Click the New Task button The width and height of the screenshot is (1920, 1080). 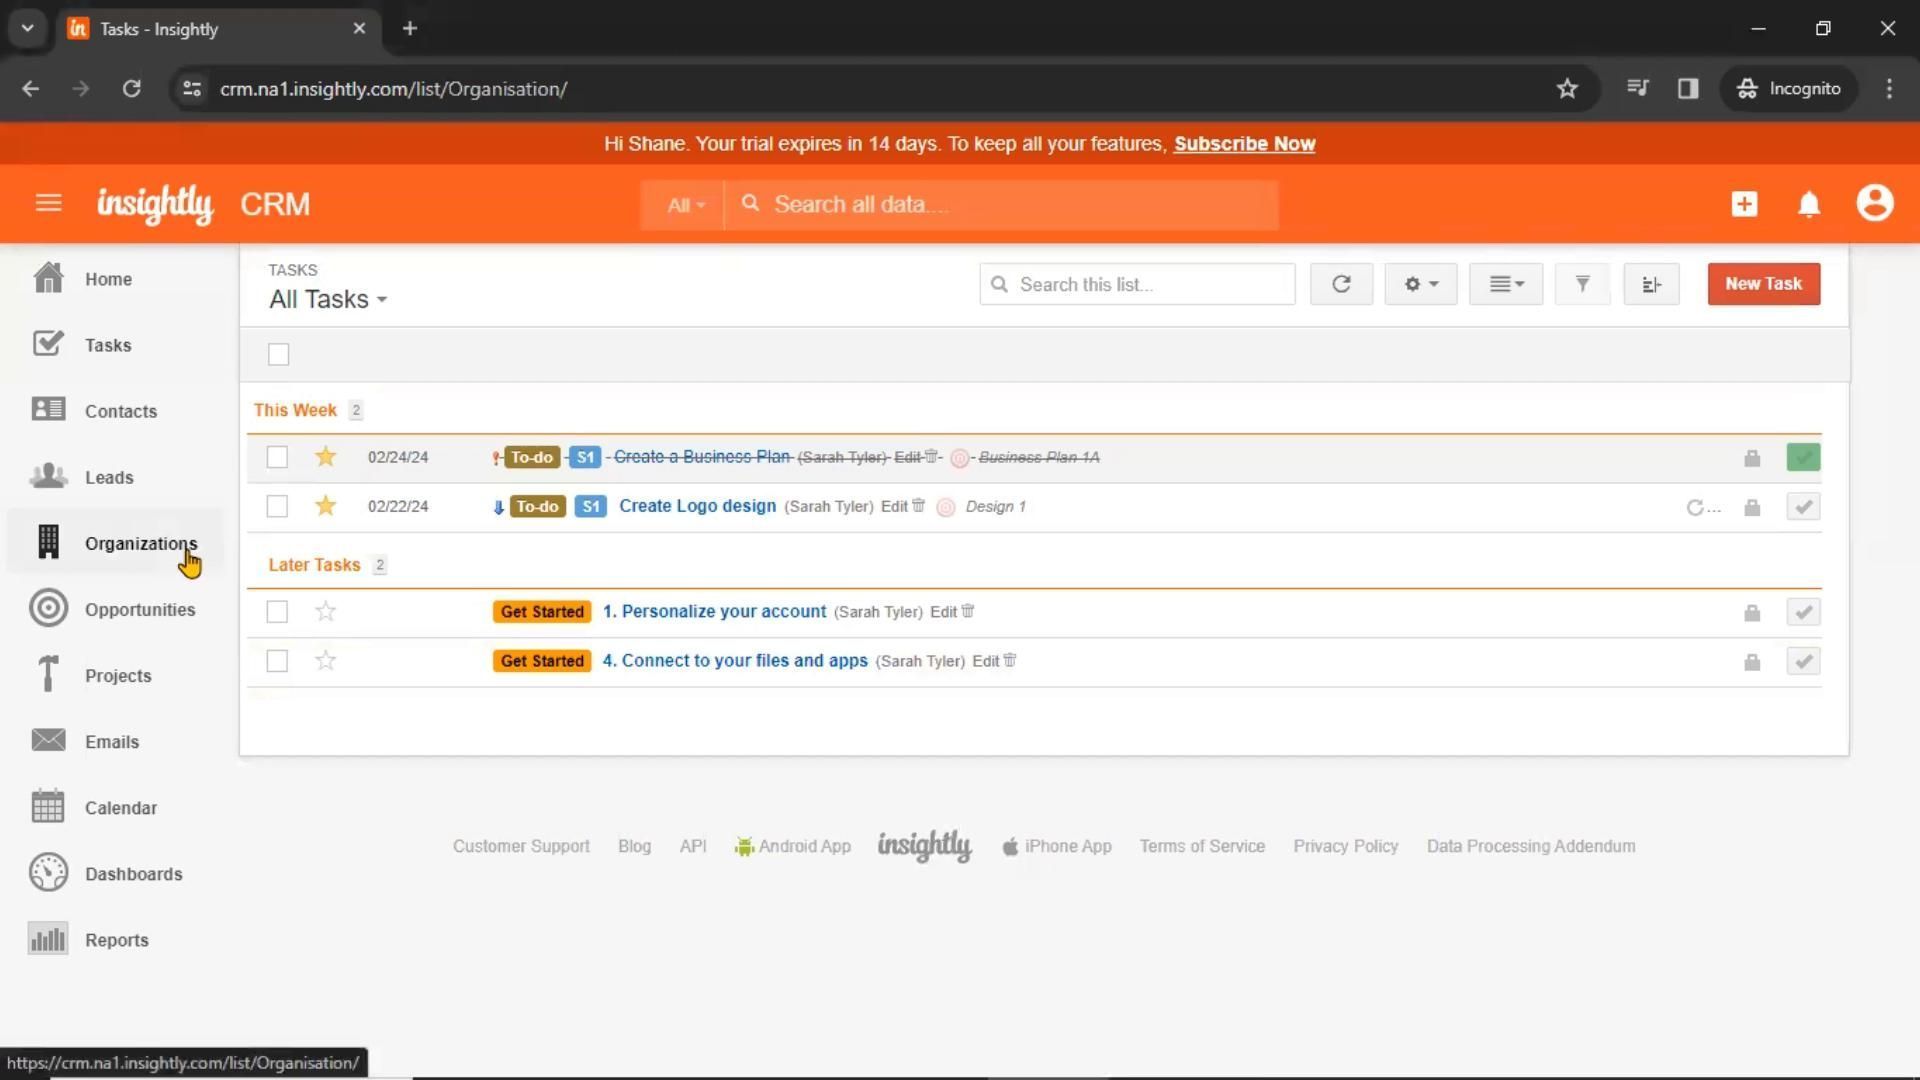tap(1763, 284)
